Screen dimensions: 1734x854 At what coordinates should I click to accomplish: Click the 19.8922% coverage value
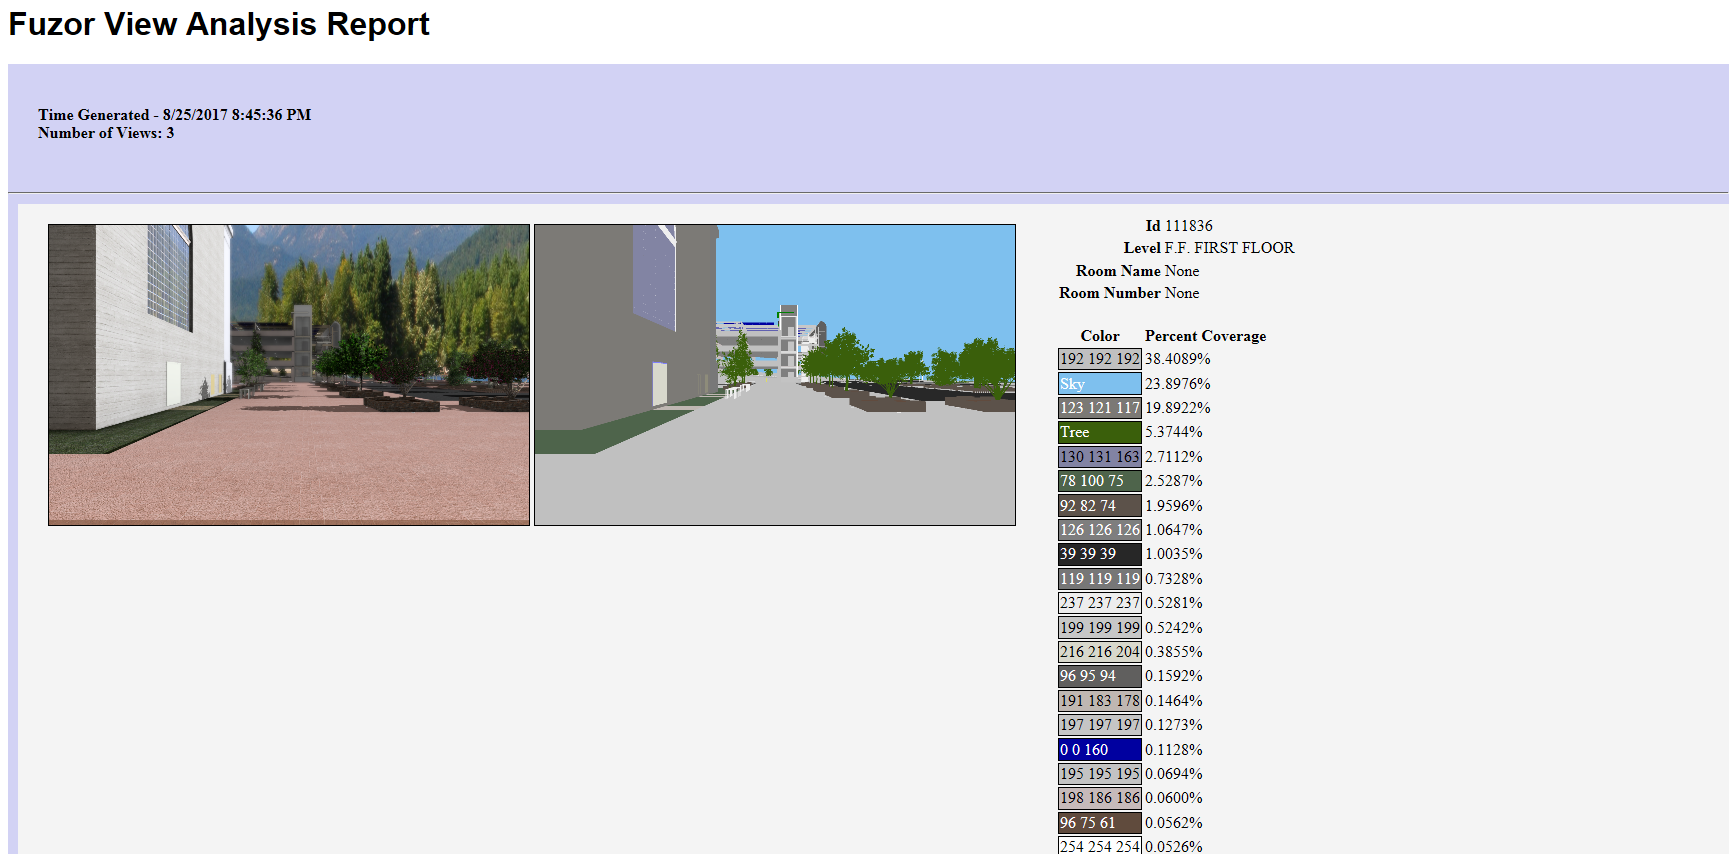(x=1178, y=408)
